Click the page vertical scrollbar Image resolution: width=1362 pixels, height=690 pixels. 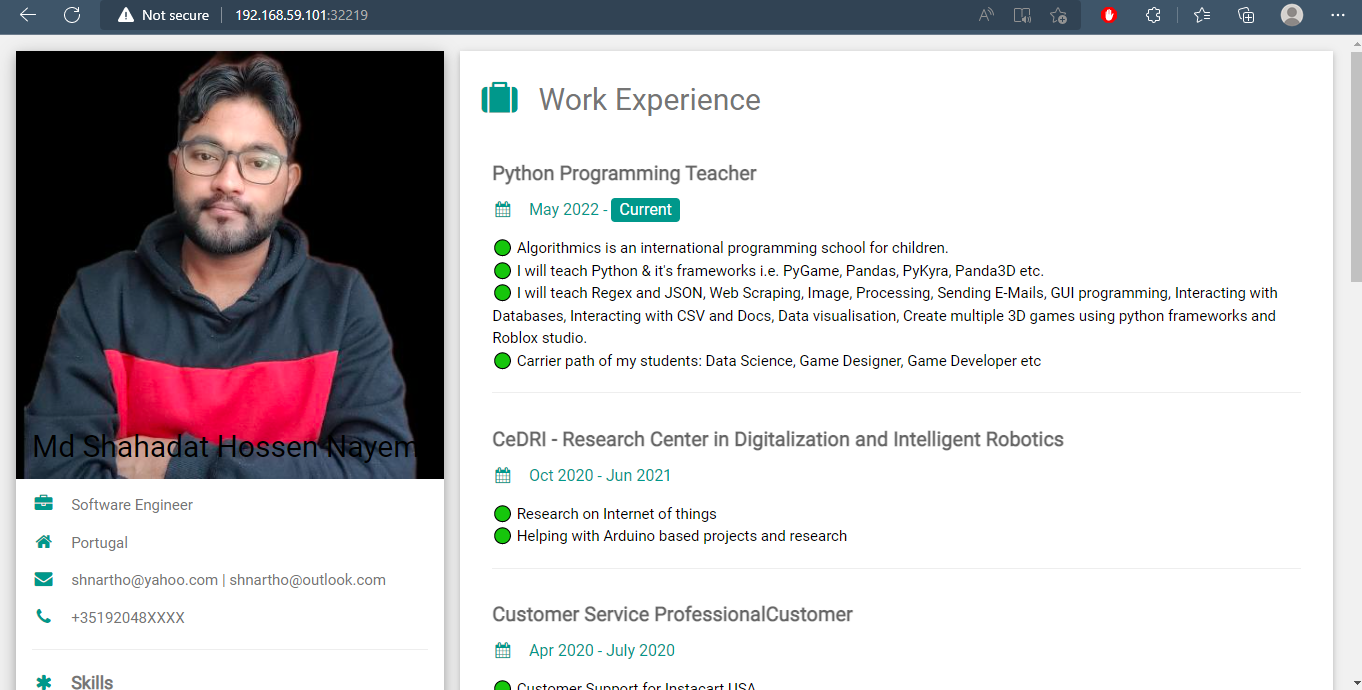(x=1355, y=362)
